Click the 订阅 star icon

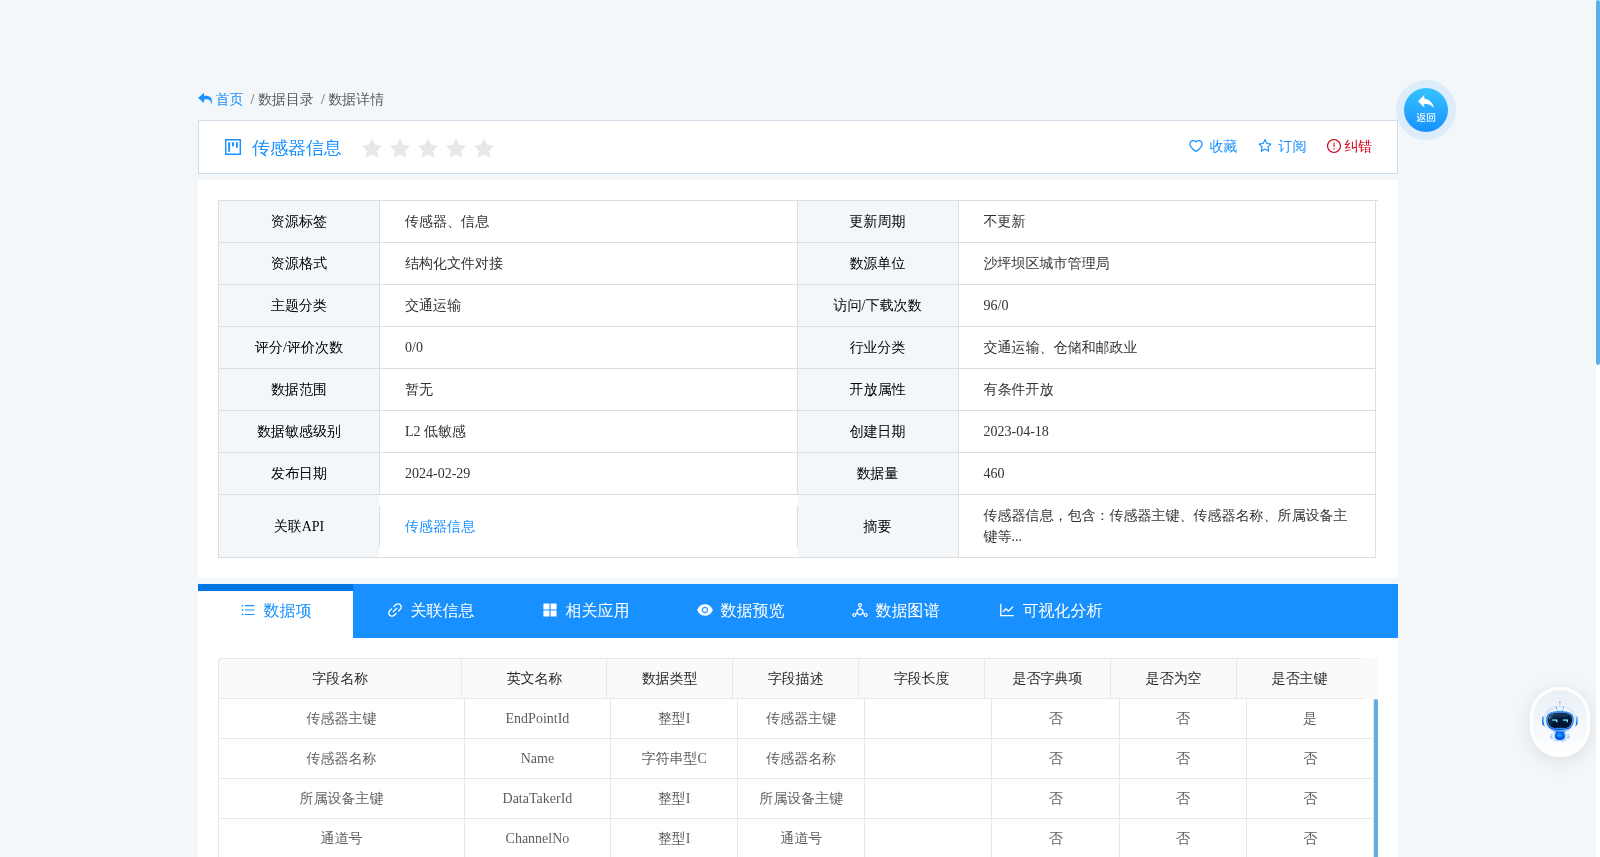point(1265,146)
